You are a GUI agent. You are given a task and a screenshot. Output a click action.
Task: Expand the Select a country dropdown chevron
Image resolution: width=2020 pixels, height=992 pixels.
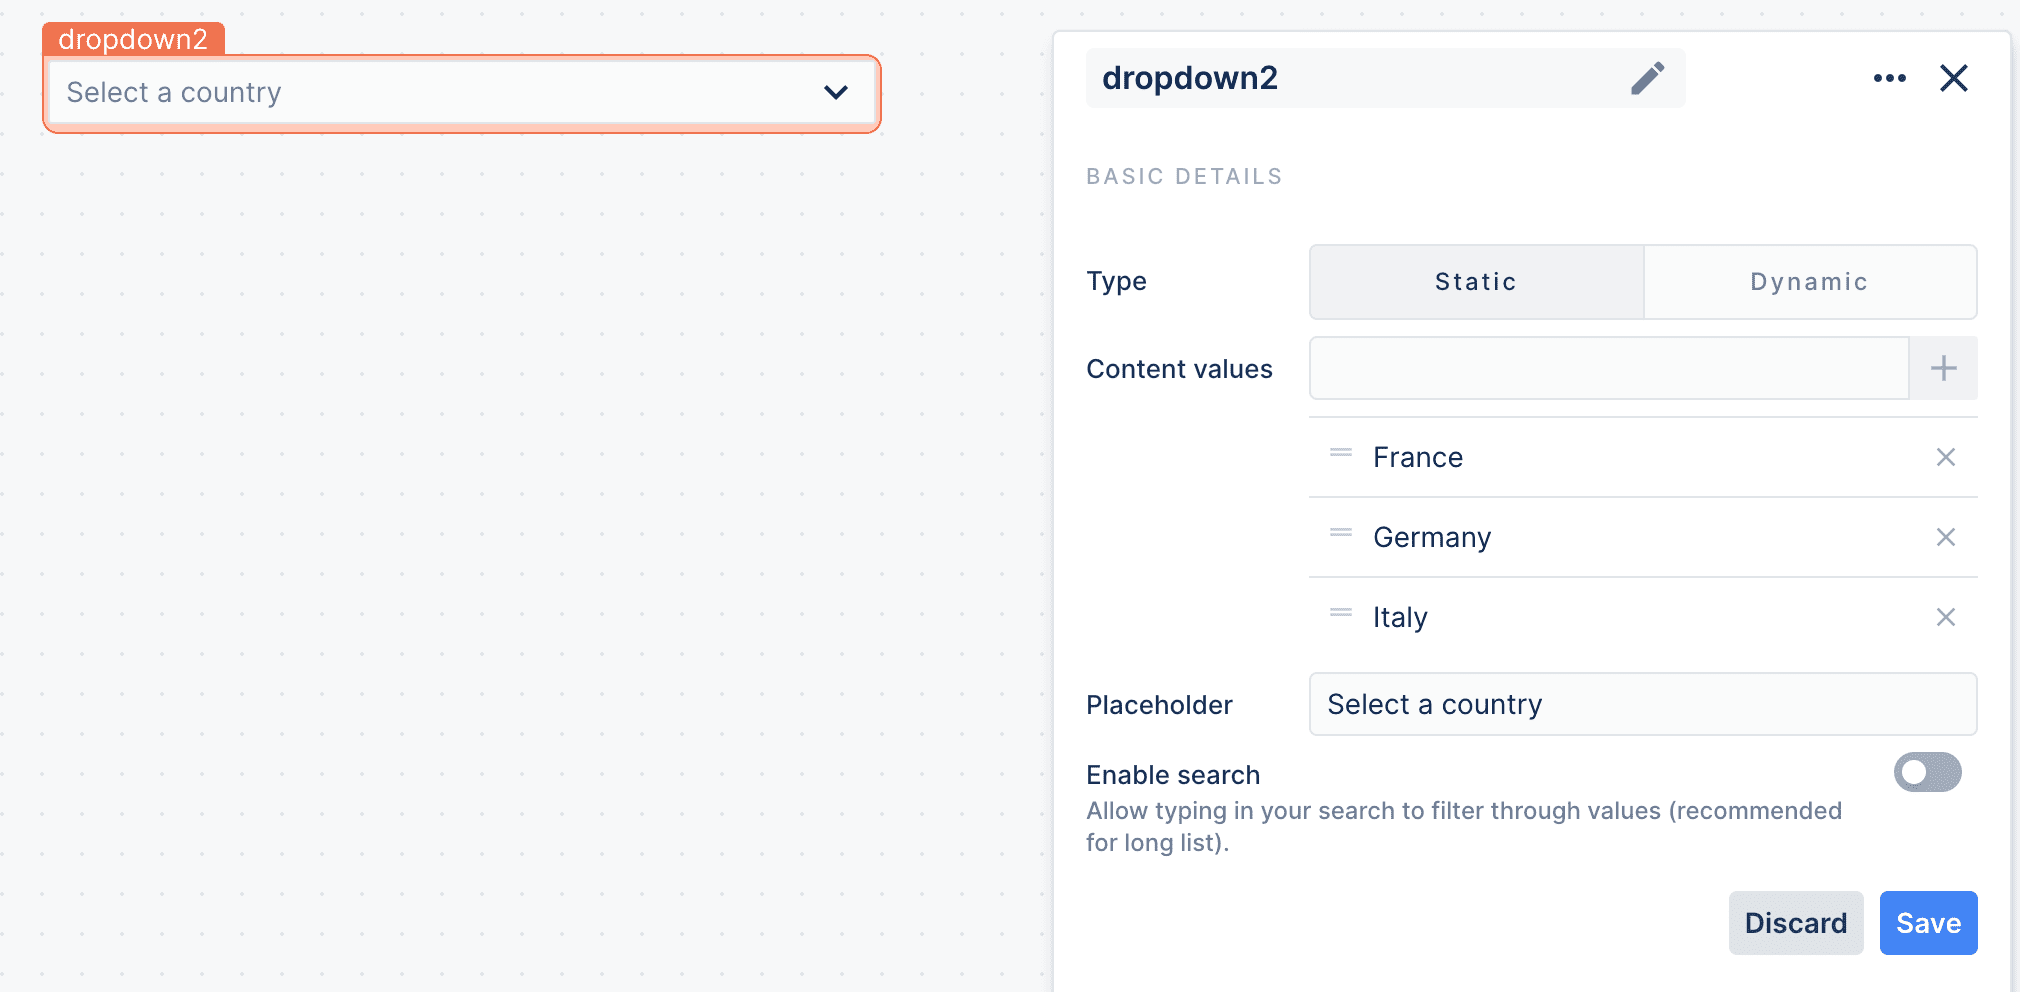pyautogui.click(x=835, y=93)
